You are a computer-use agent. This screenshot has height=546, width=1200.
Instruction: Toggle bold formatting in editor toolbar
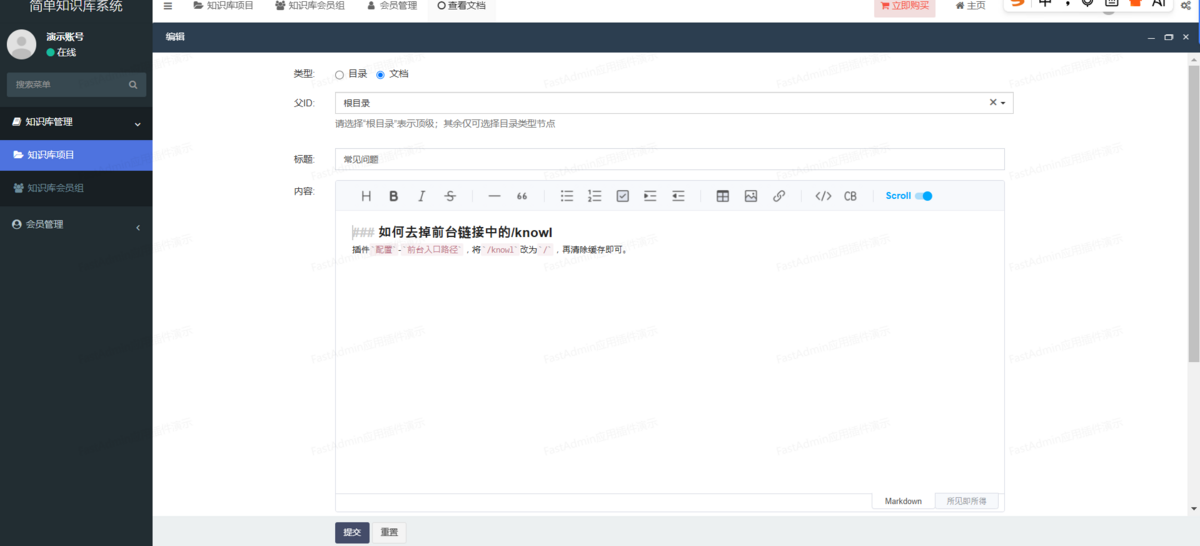(x=394, y=196)
